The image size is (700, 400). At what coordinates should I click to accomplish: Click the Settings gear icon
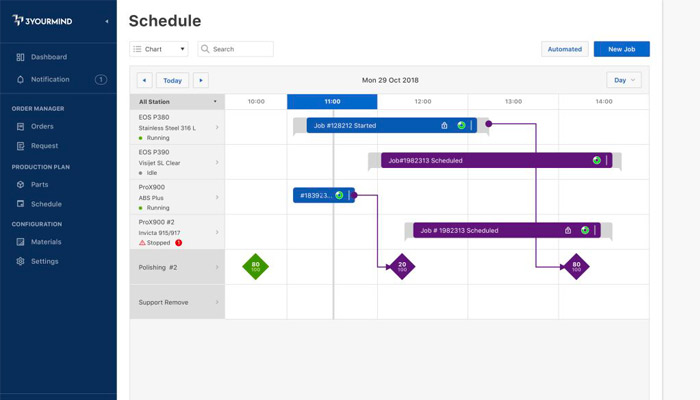[x=21, y=261]
